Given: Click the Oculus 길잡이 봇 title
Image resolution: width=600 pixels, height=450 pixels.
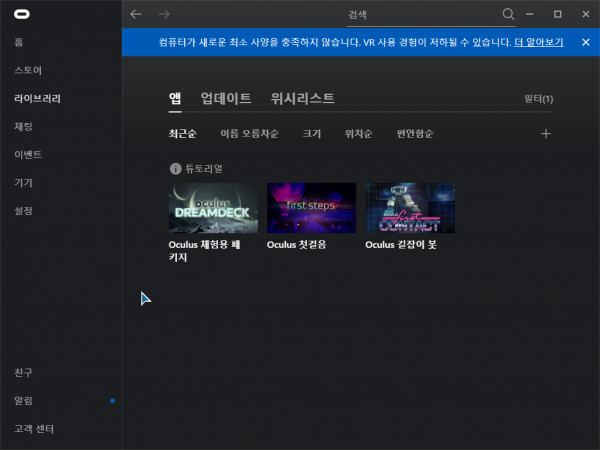Looking at the screenshot, I should point(401,245).
